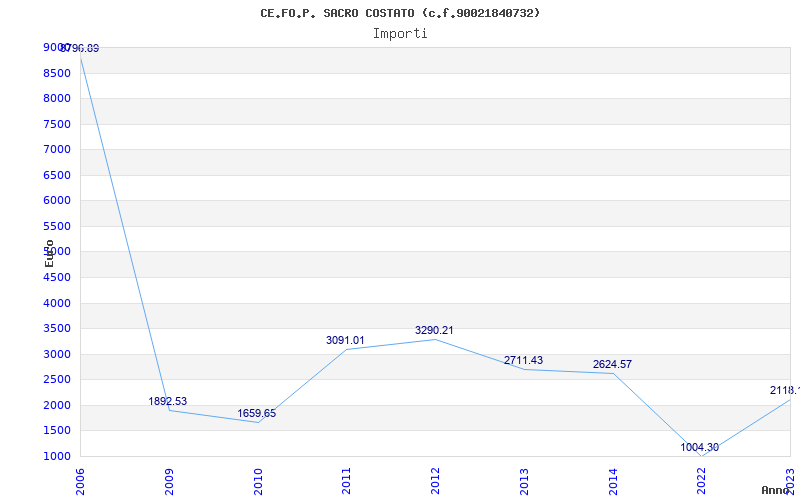The height and width of the screenshot is (500, 800).
Task: Click the 2011 year axis label
Action: pyautogui.click(x=347, y=482)
